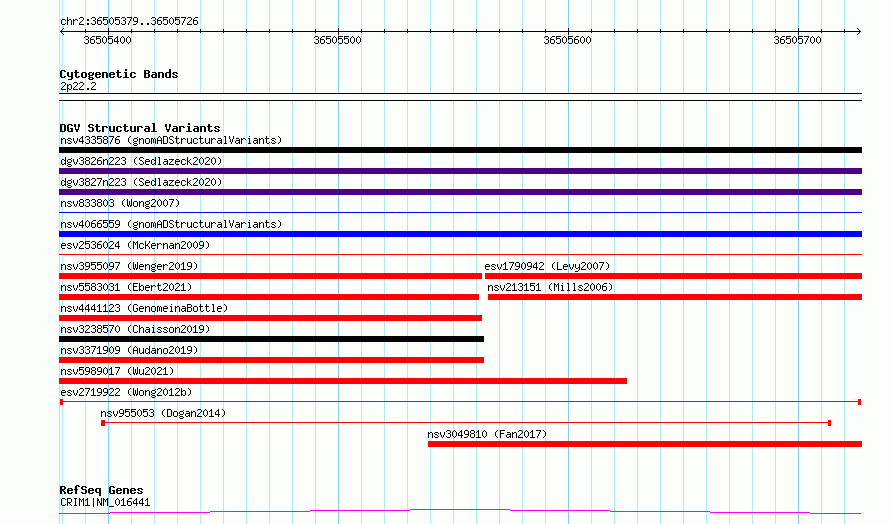Click the nsv5989017 (Wu2021) label
This screenshot has width=890, height=524.
[x=117, y=371]
